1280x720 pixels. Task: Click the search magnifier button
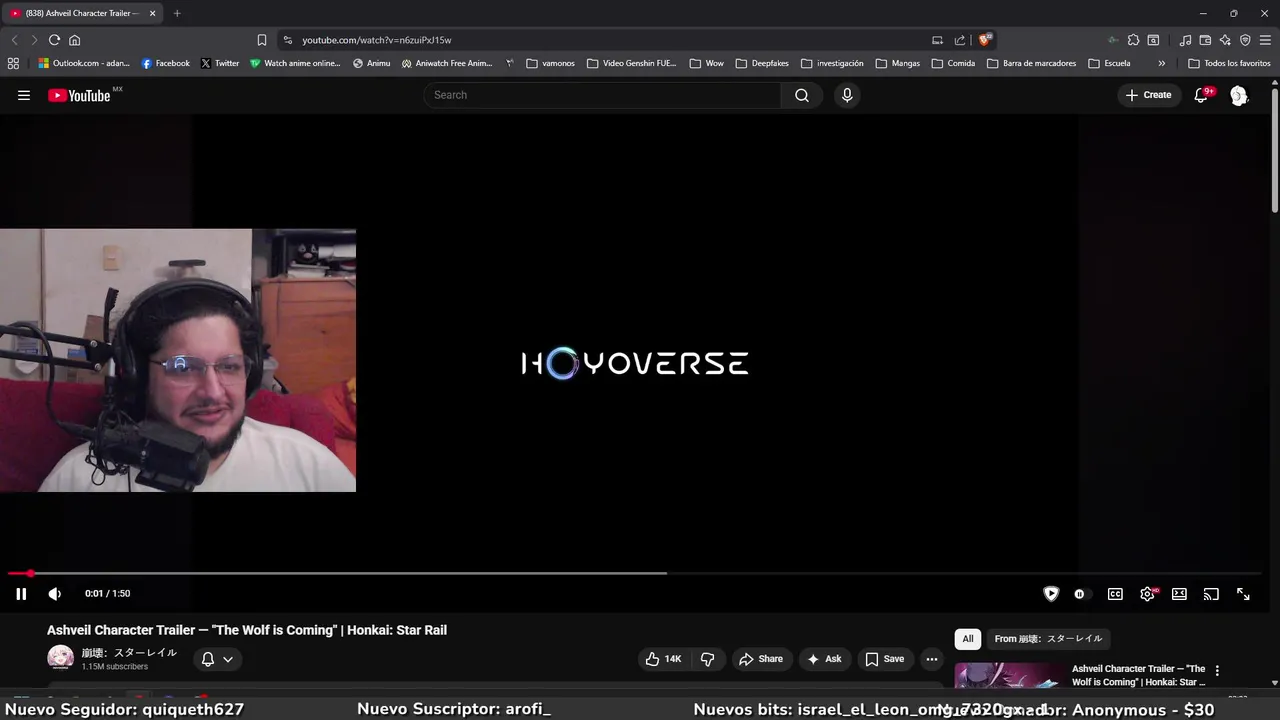[802, 95]
